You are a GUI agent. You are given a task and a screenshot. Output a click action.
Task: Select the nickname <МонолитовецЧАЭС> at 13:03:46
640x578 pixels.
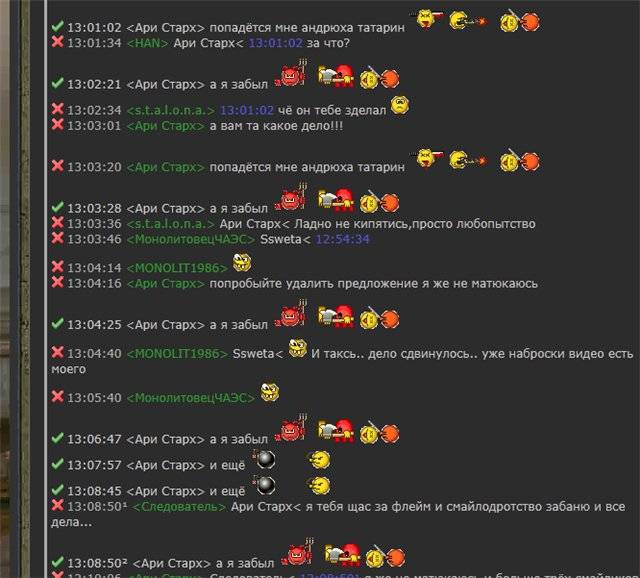pyautogui.click(x=191, y=239)
